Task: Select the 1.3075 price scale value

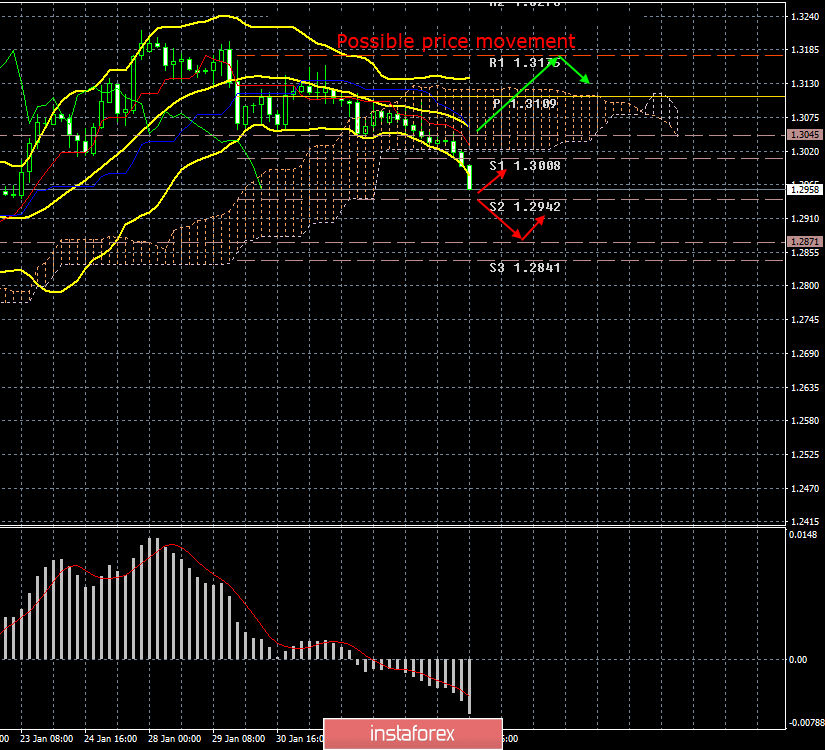Action: pyautogui.click(x=805, y=117)
